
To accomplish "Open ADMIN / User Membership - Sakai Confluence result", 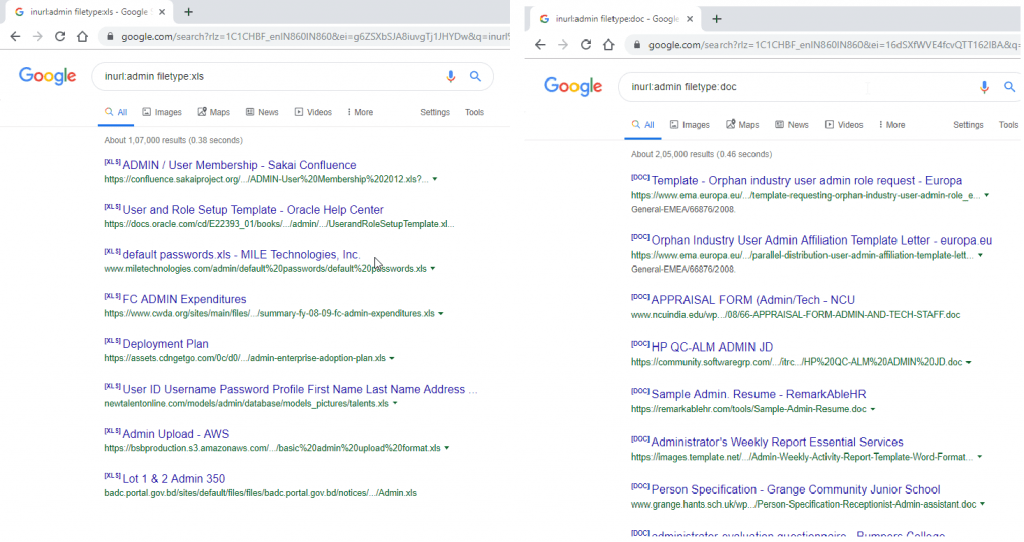I will coord(239,165).
